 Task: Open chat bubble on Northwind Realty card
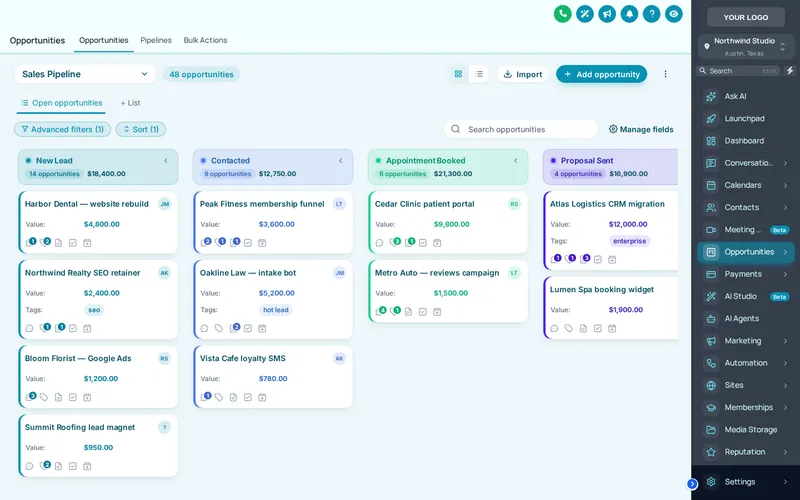pyautogui.click(x=29, y=328)
